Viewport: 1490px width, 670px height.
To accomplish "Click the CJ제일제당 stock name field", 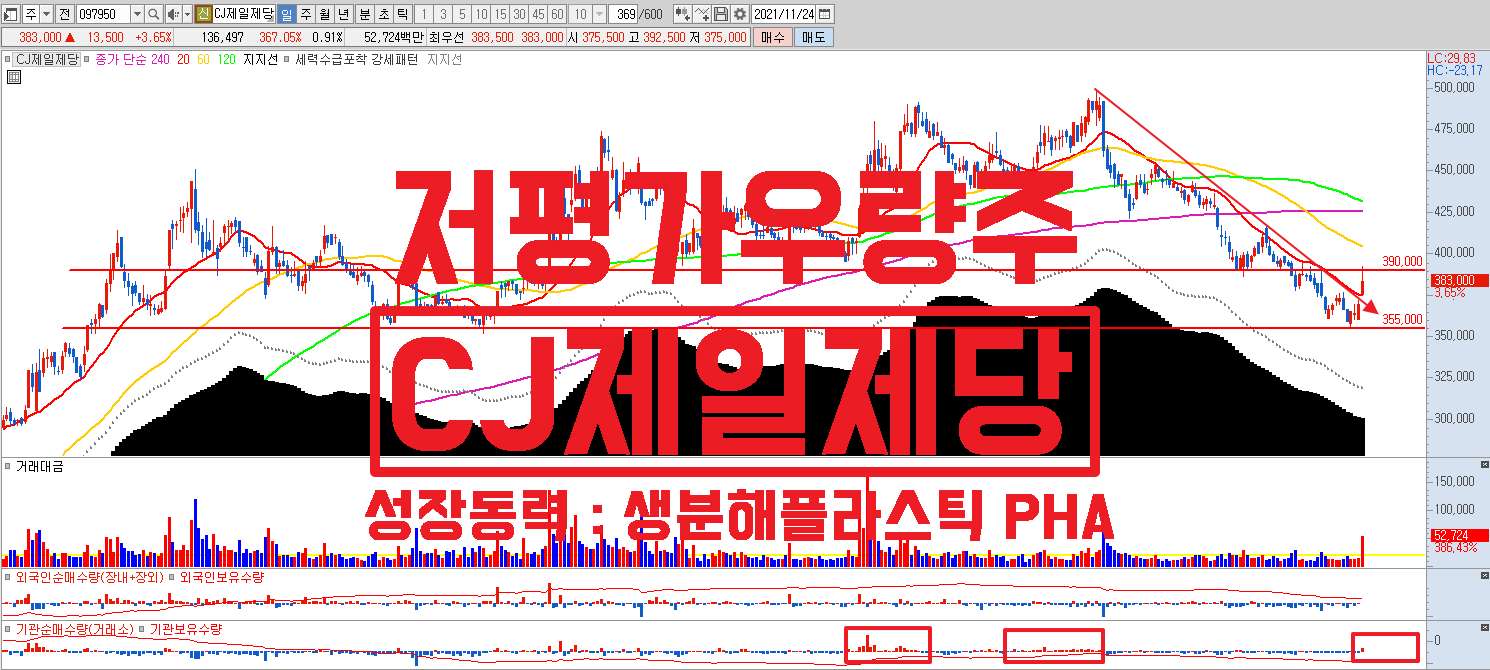I will [243, 14].
